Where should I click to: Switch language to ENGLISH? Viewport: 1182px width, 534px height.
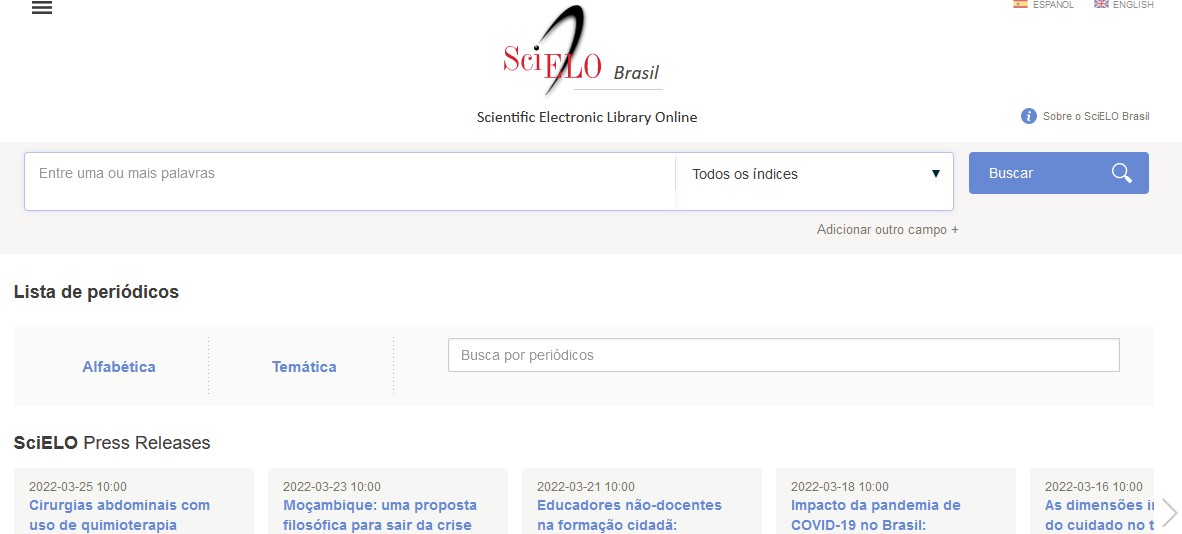pyautogui.click(x=1133, y=5)
